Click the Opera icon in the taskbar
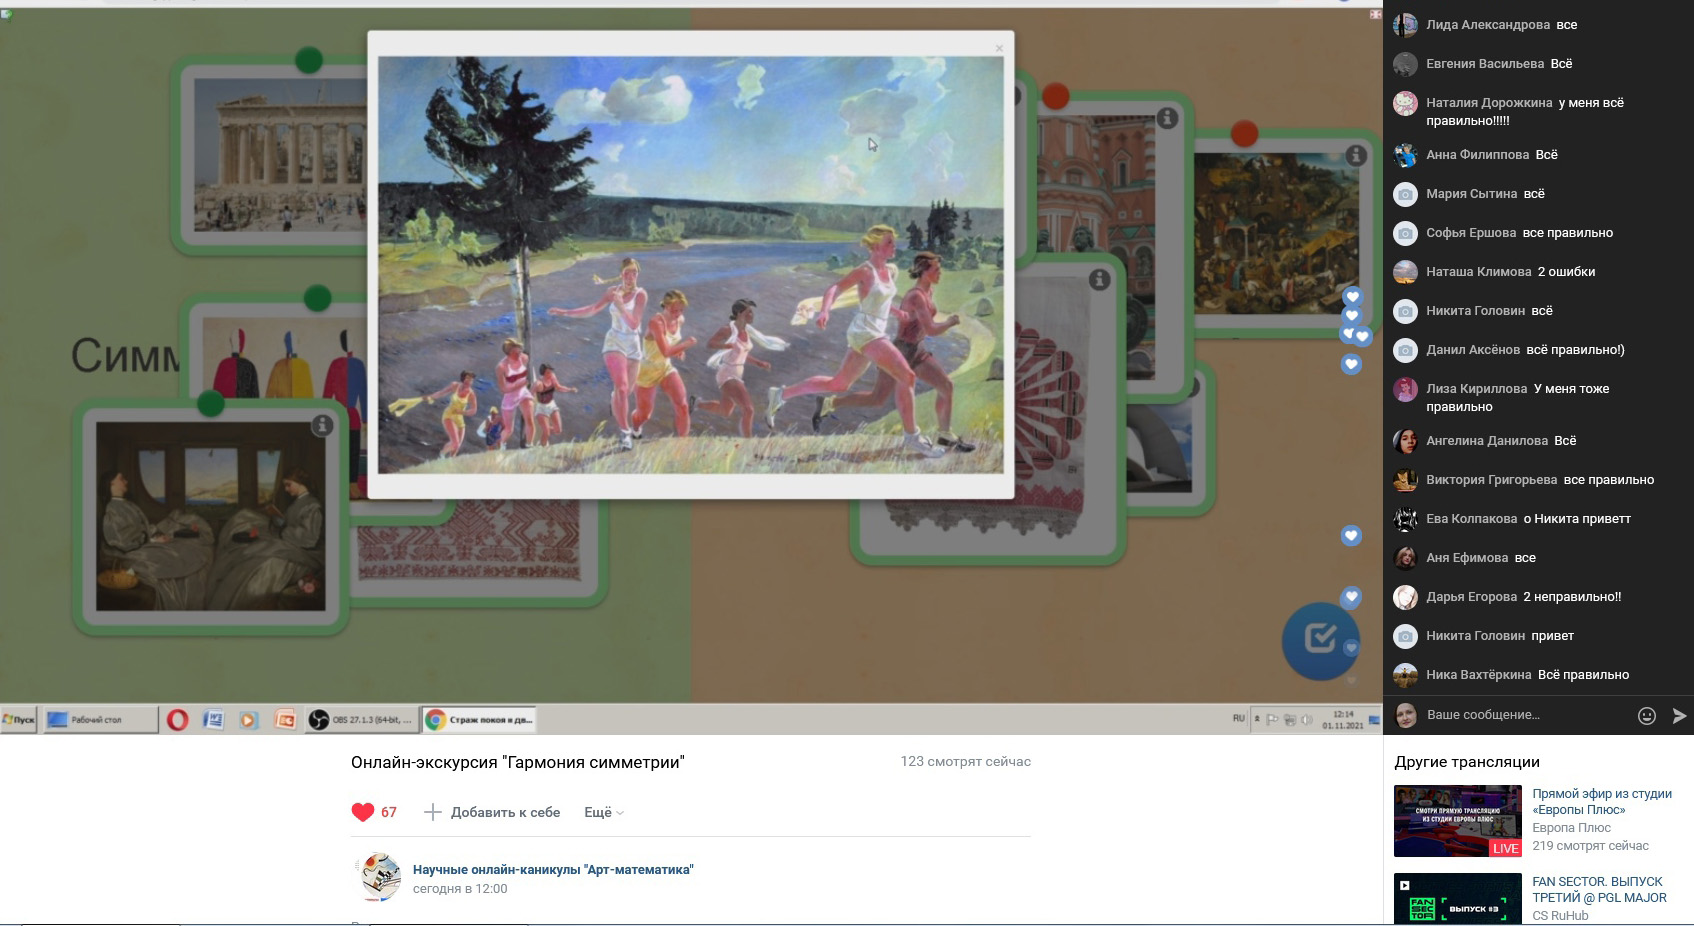The width and height of the screenshot is (1694, 926). click(178, 719)
